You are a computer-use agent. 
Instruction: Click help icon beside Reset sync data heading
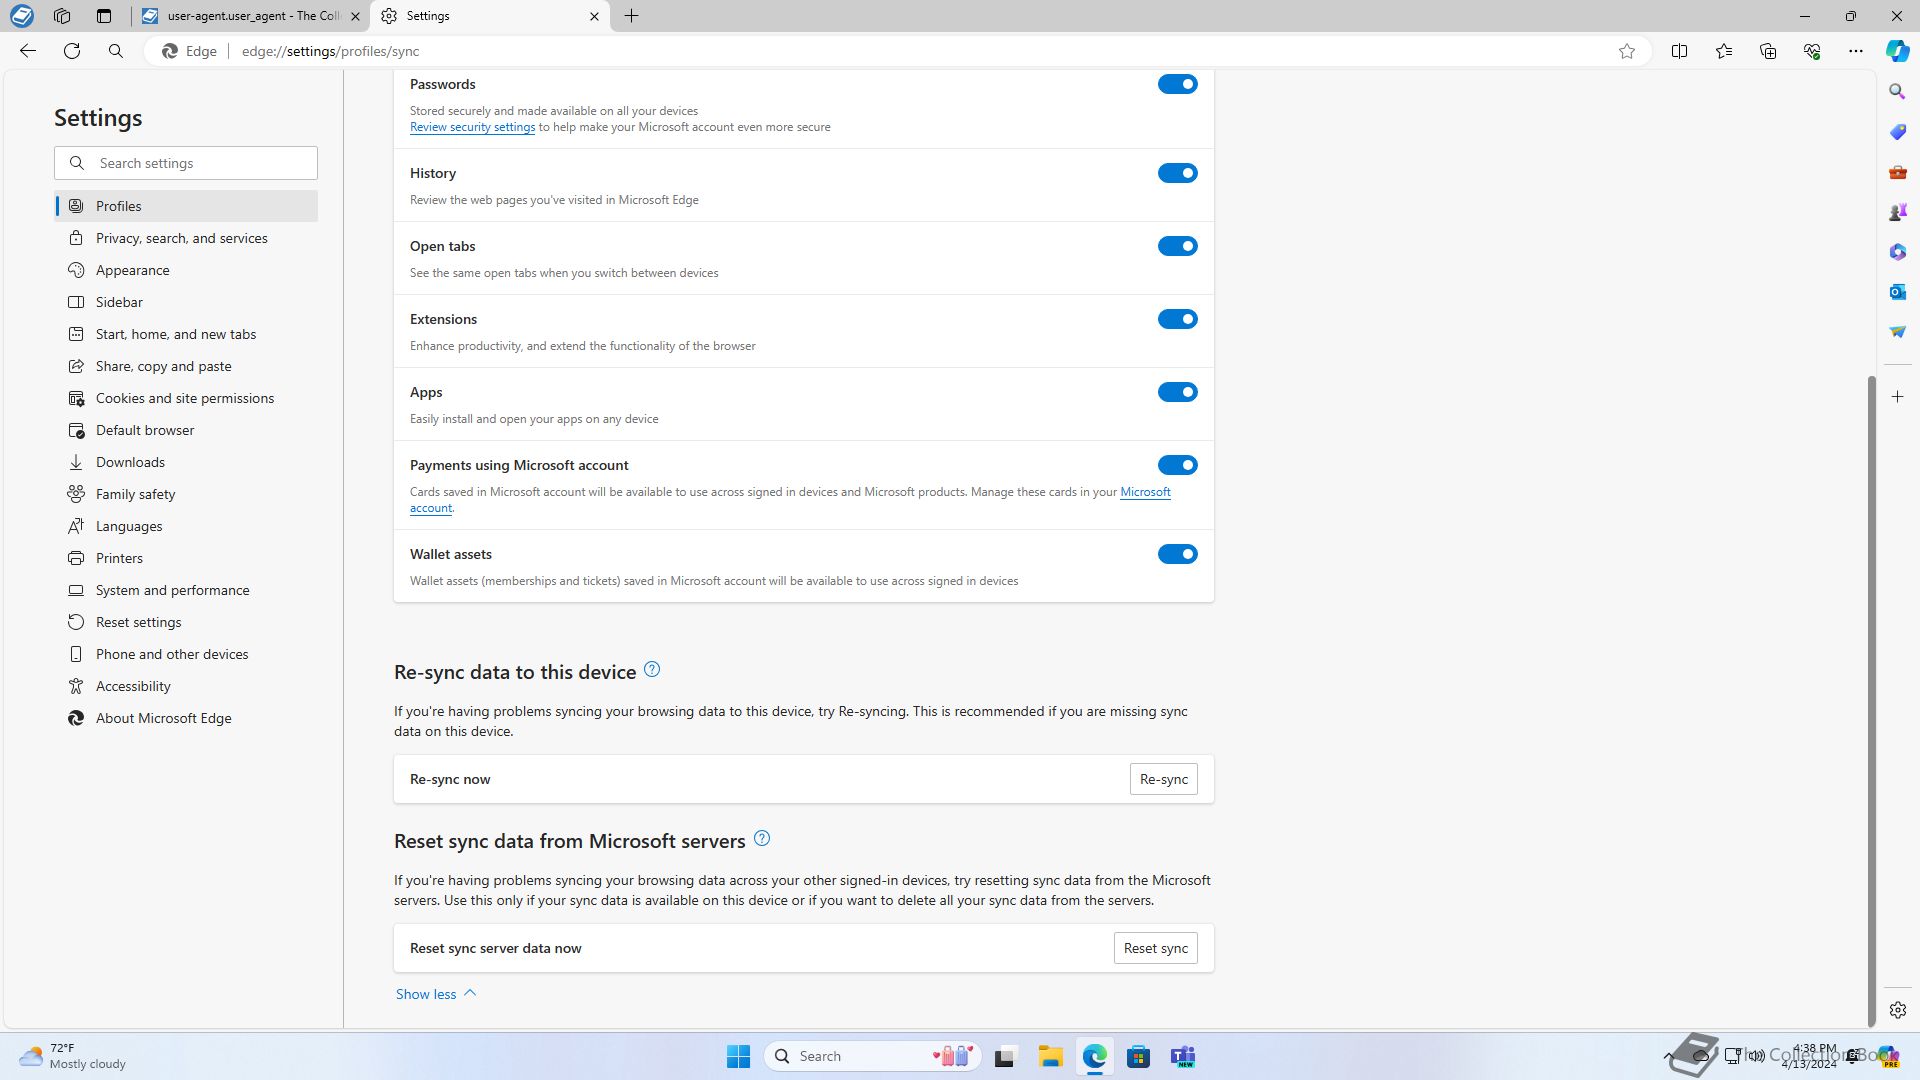[762, 839]
